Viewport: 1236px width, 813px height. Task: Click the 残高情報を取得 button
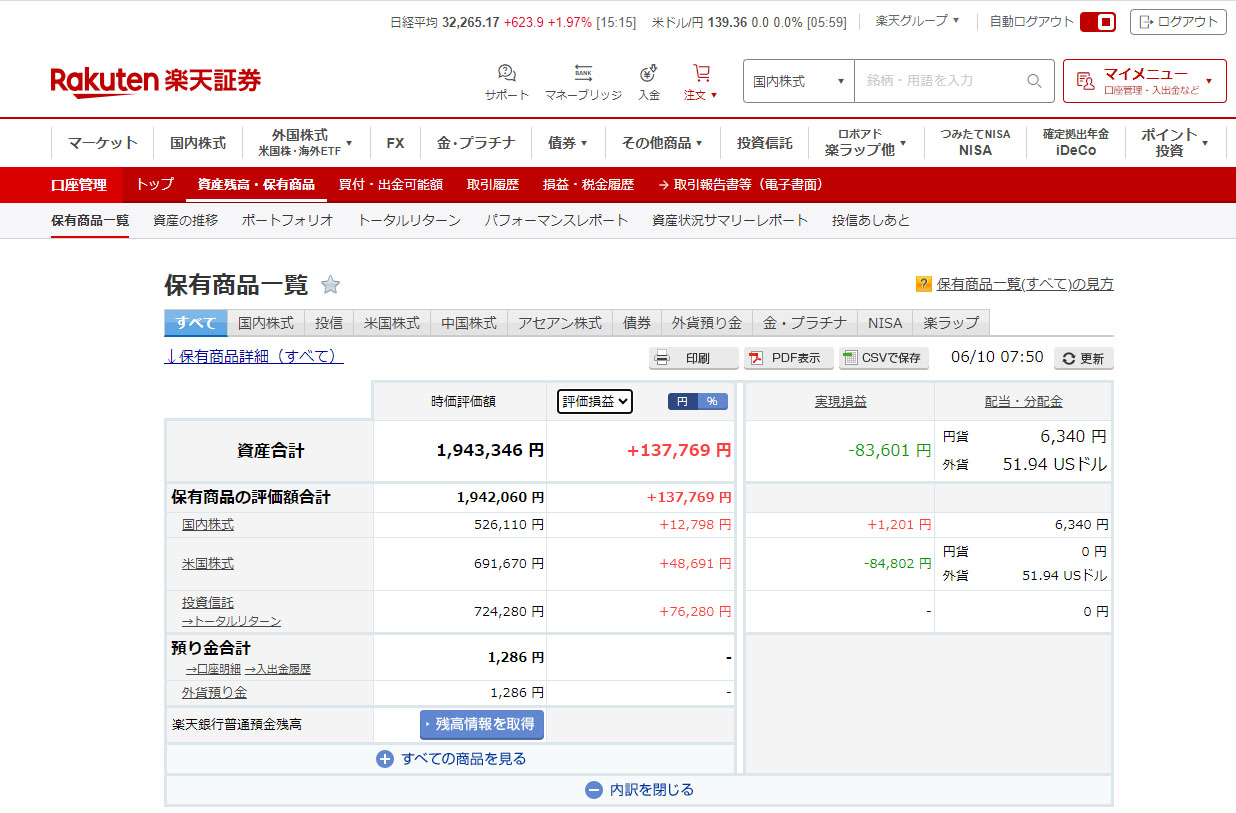point(482,724)
